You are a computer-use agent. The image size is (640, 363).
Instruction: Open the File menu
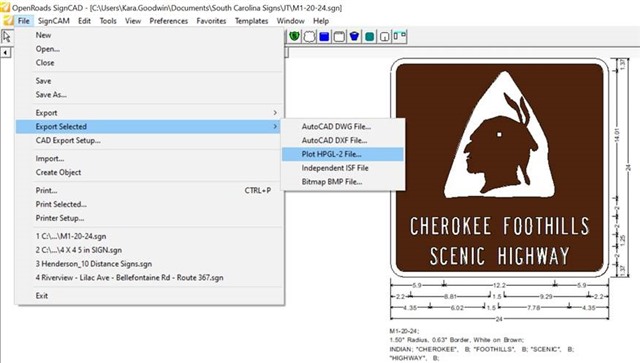[24, 21]
